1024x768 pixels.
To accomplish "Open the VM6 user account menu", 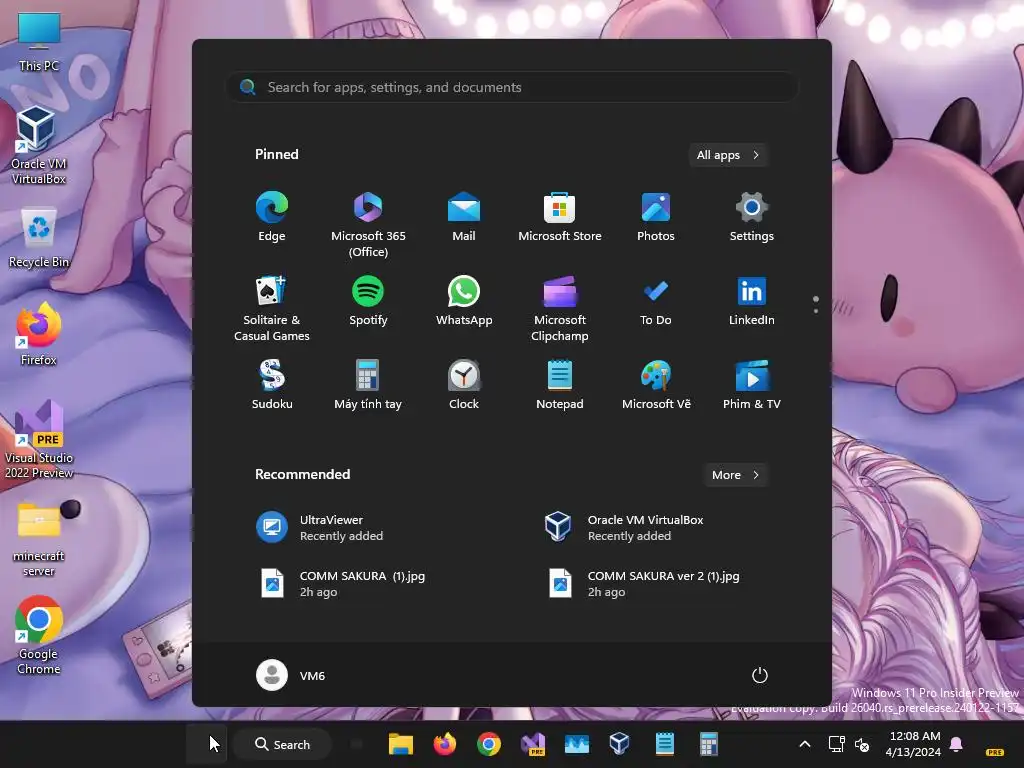I will tap(291, 675).
